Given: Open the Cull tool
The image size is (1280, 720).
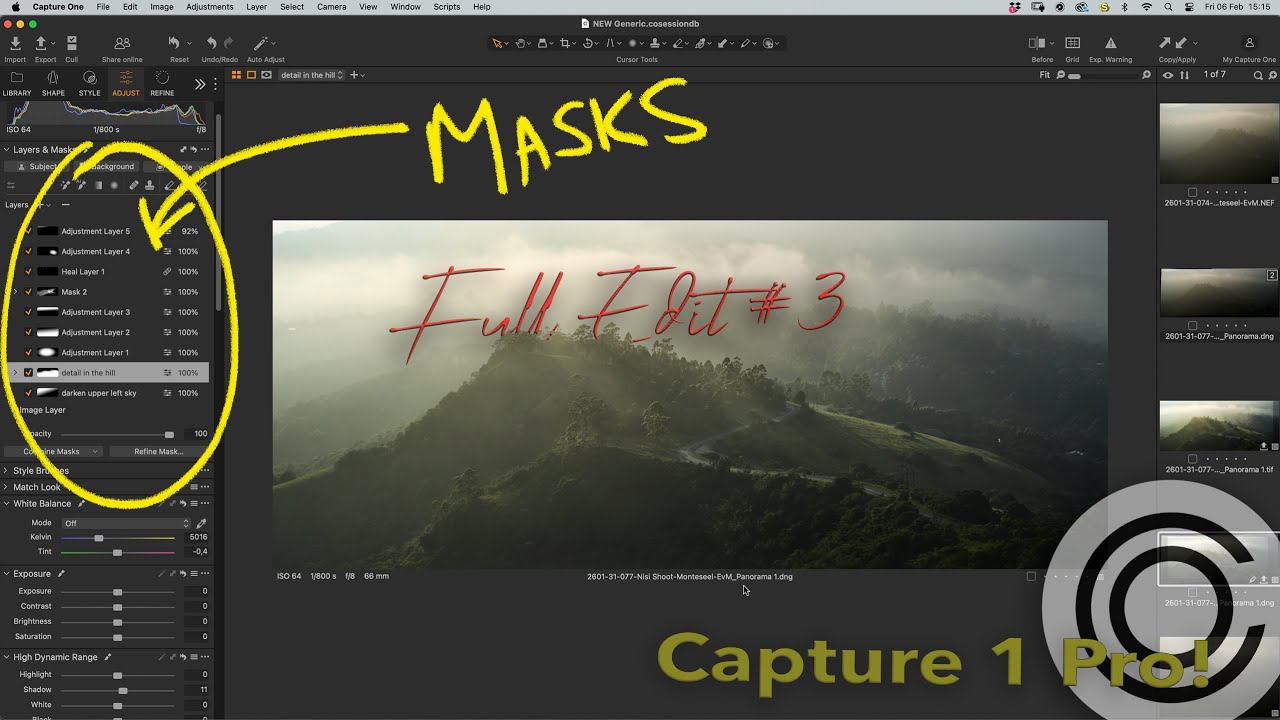Looking at the screenshot, I should (x=71, y=44).
